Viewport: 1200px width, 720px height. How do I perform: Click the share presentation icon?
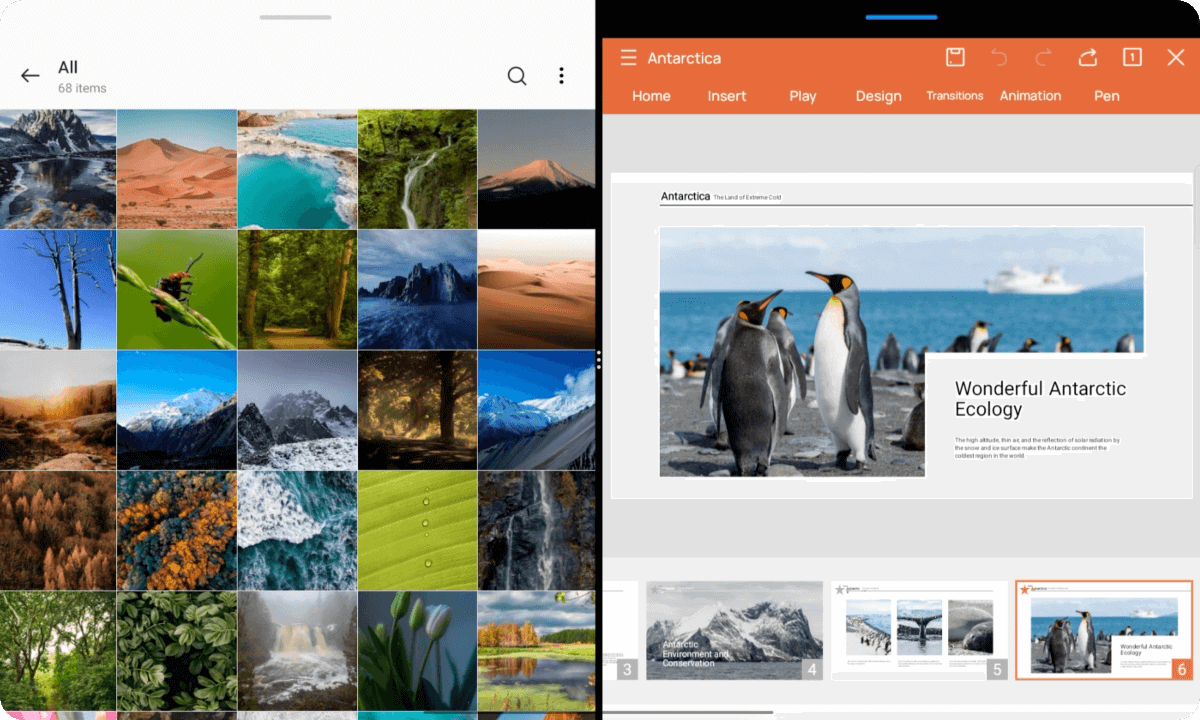coord(1088,57)
